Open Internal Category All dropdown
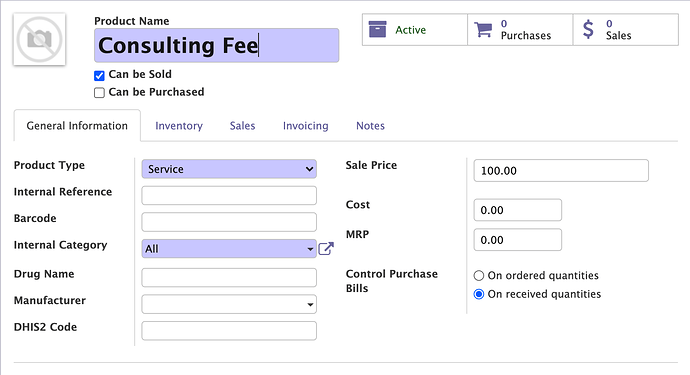The height and width of the screenshot is (375, 690). (229, 249)
